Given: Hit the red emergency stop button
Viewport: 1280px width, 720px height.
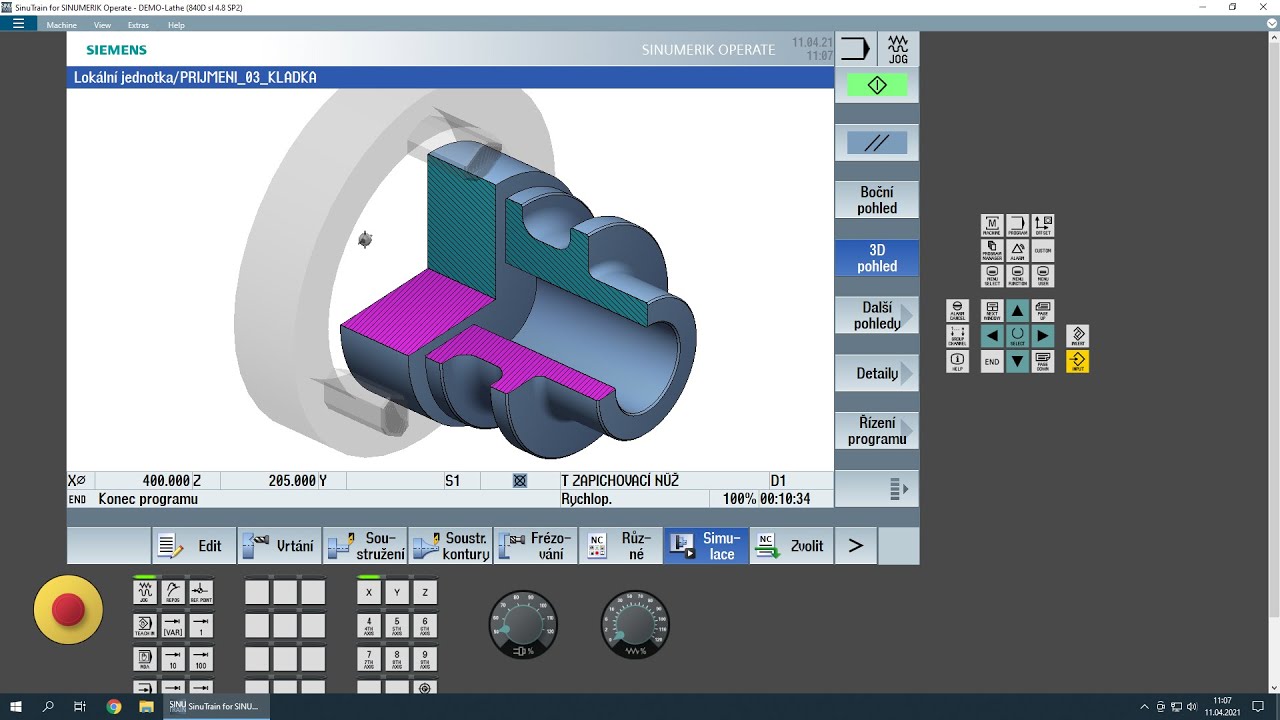Looking at the screenshot, I should click(68, 609).
